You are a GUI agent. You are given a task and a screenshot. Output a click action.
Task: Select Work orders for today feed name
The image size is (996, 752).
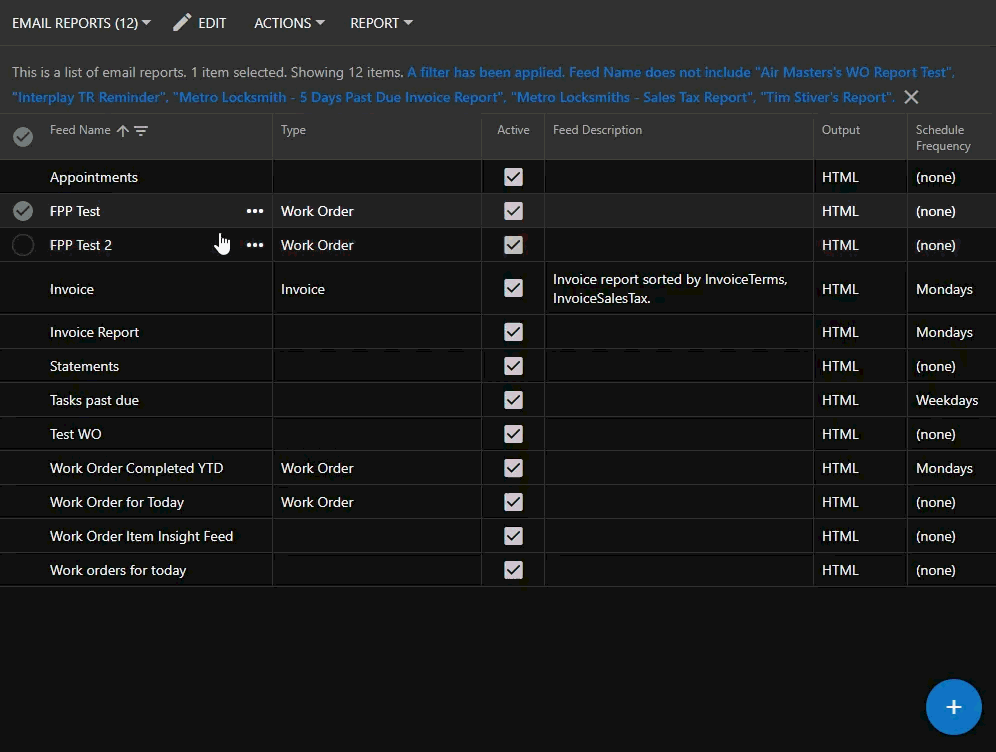click(118, 570)
